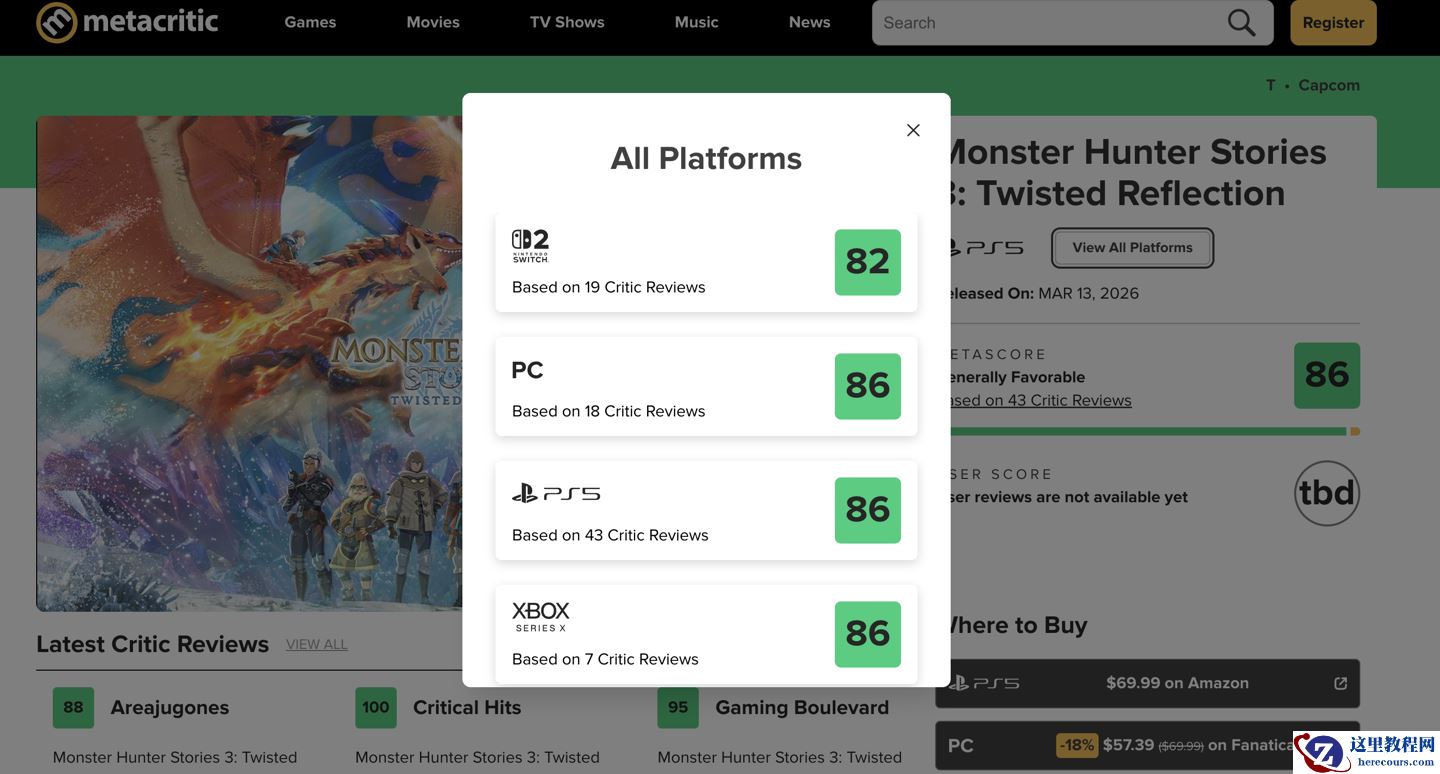Click the PS5 logo on the Amazon buy row

[984, 683]
